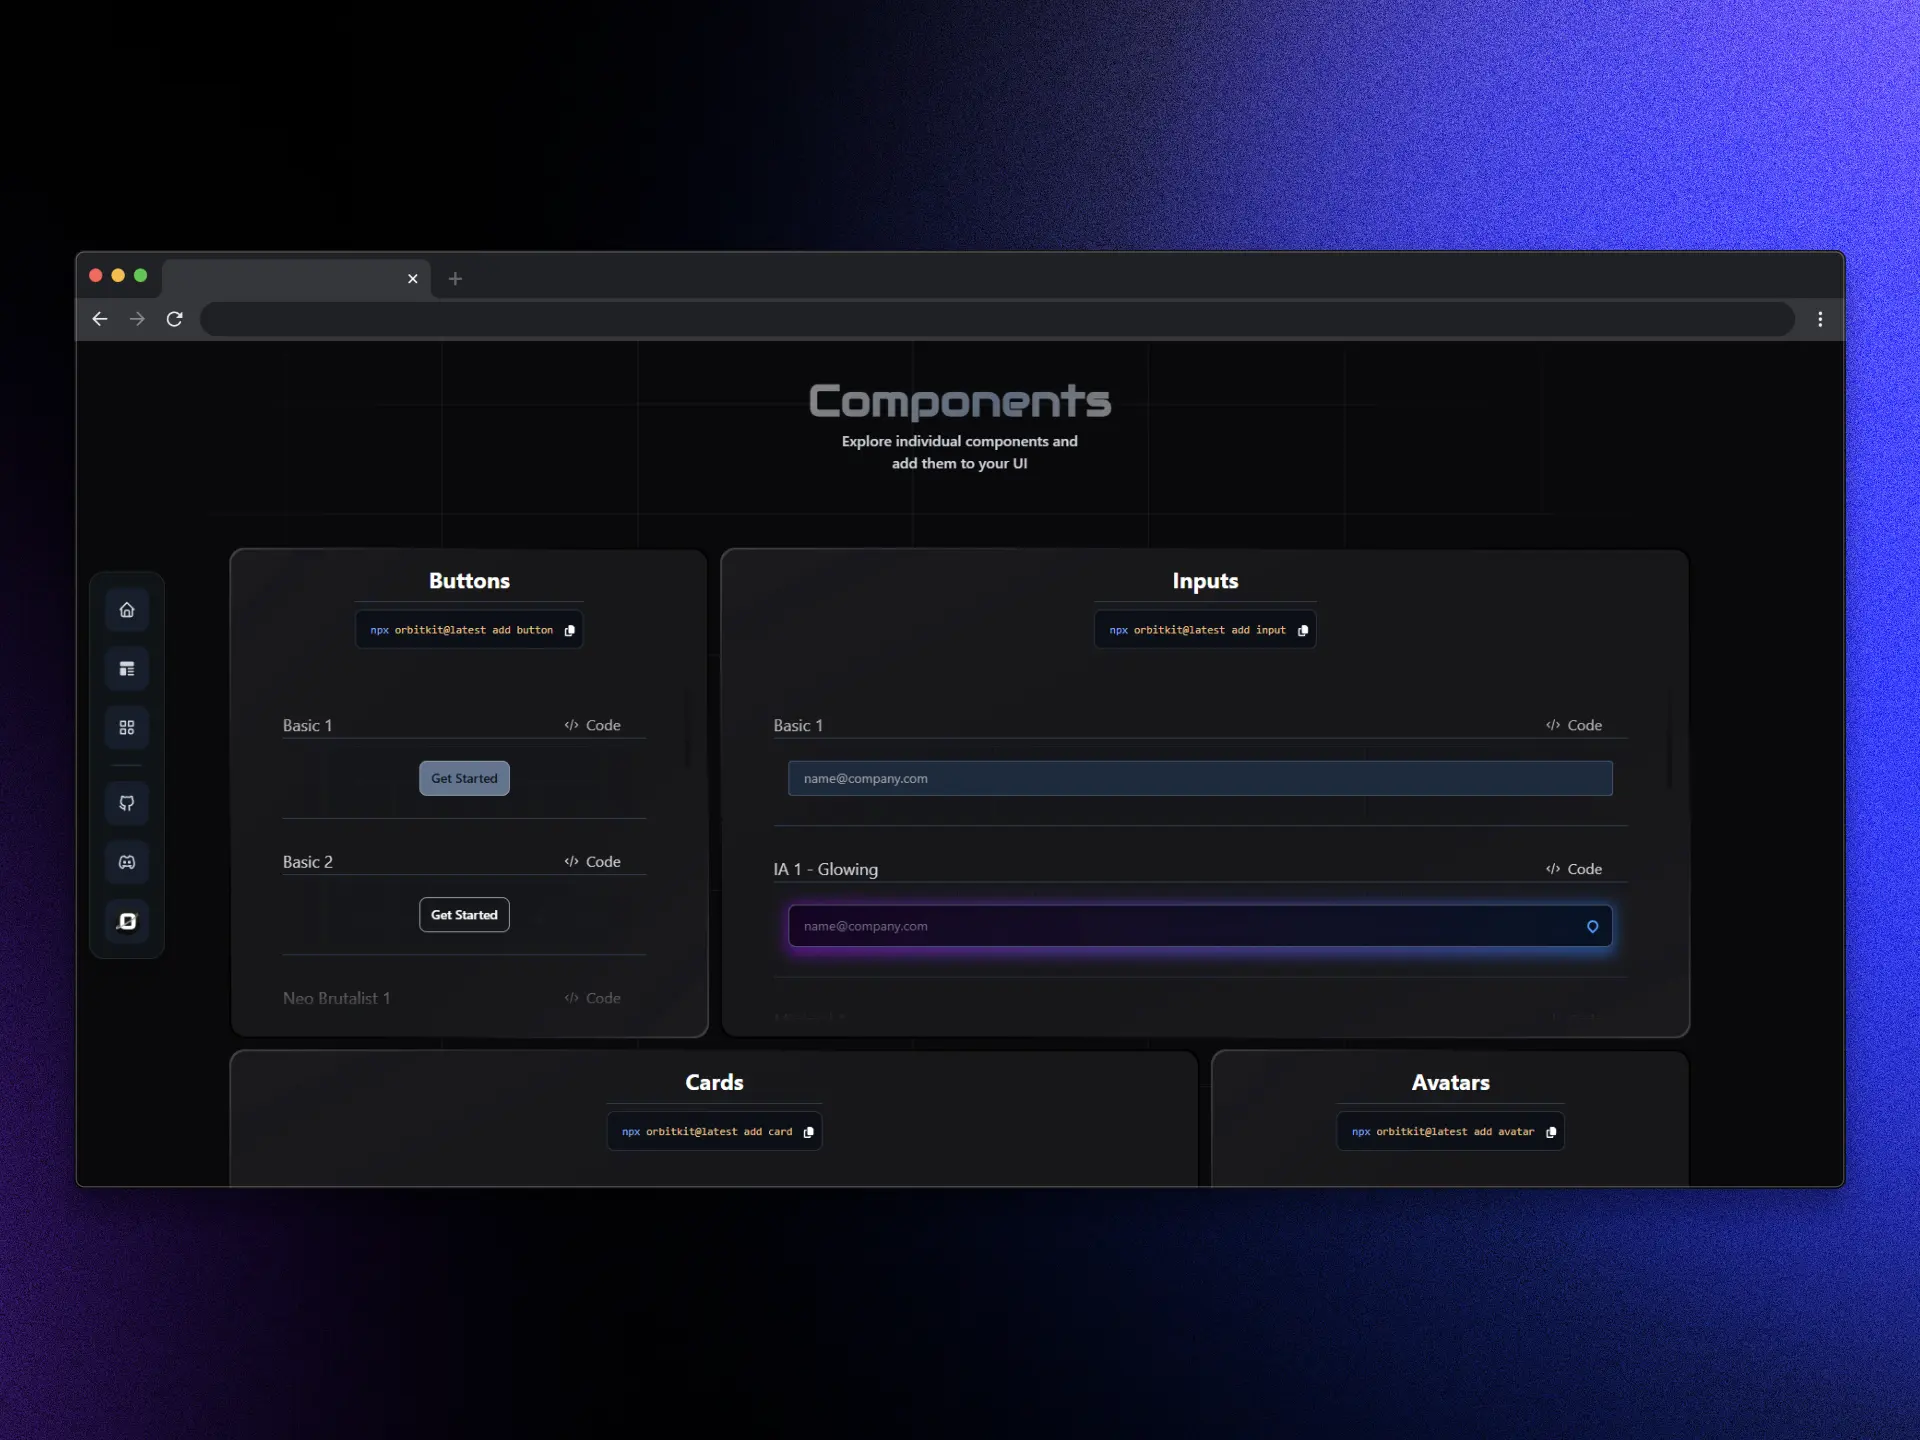Focus the IA 1 Glowing email input
This screenshot has height=1440, width=1920.
(1200, 926)
